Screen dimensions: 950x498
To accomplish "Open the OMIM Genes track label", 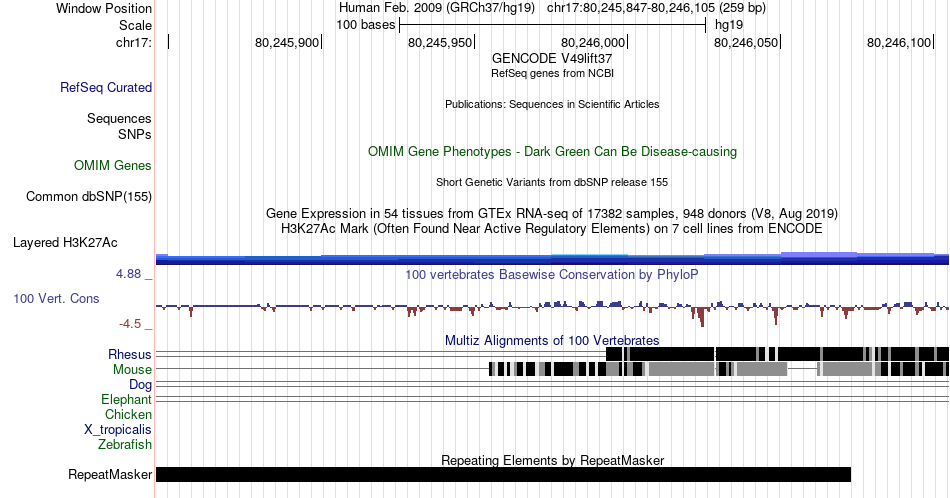I will pos(113,165).
